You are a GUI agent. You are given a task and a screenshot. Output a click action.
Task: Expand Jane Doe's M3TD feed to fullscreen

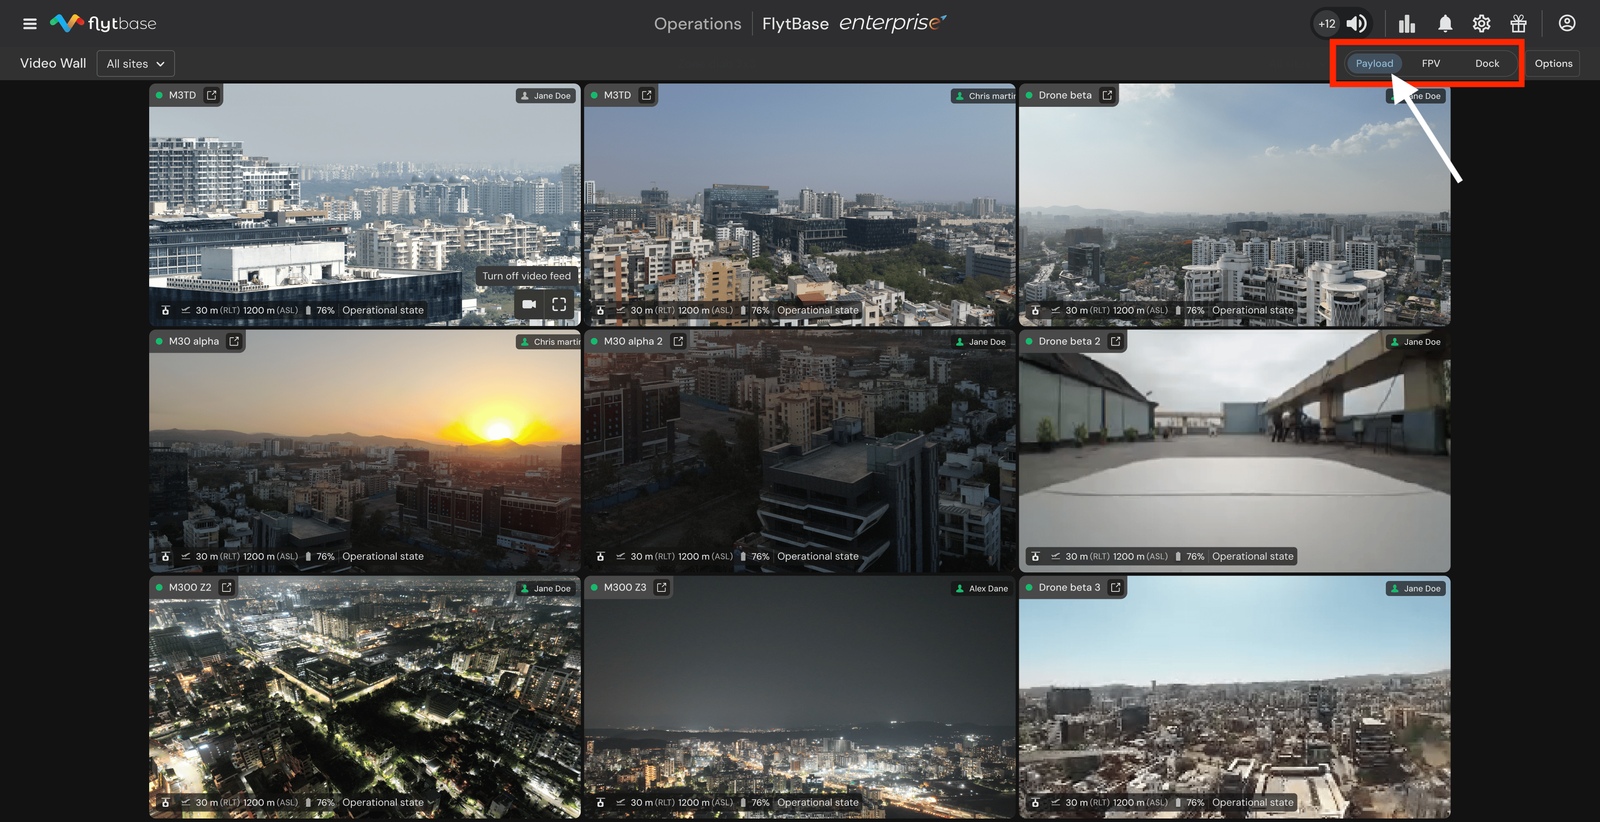coord(559,304)
